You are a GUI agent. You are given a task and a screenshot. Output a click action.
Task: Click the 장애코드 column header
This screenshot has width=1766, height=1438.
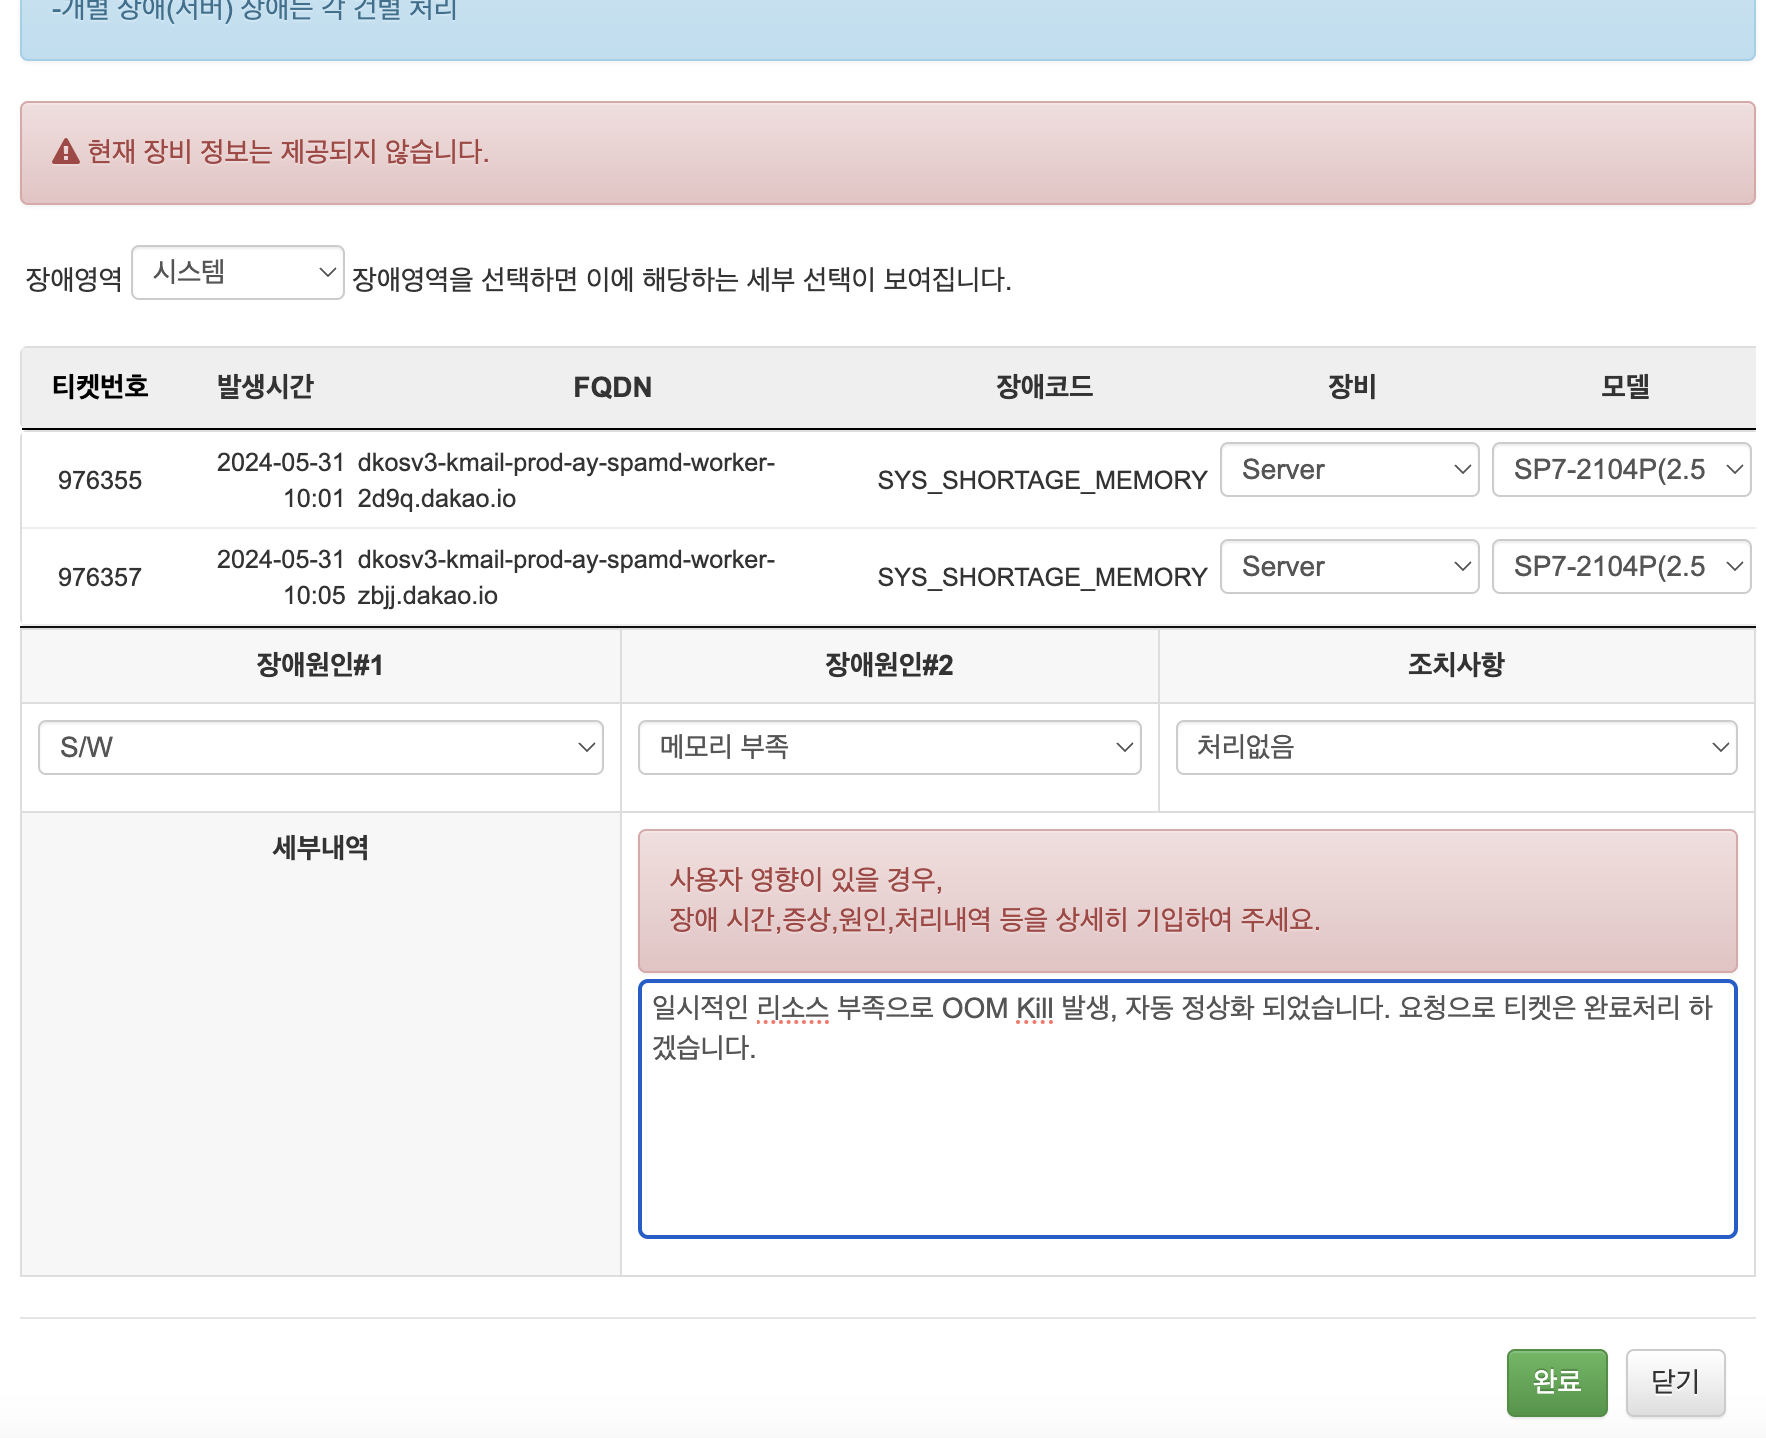[1044, 387]
